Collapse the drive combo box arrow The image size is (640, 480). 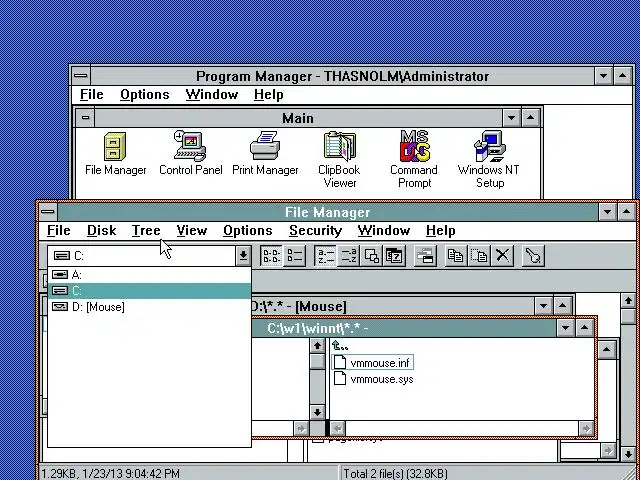click(x=243, y=256)
